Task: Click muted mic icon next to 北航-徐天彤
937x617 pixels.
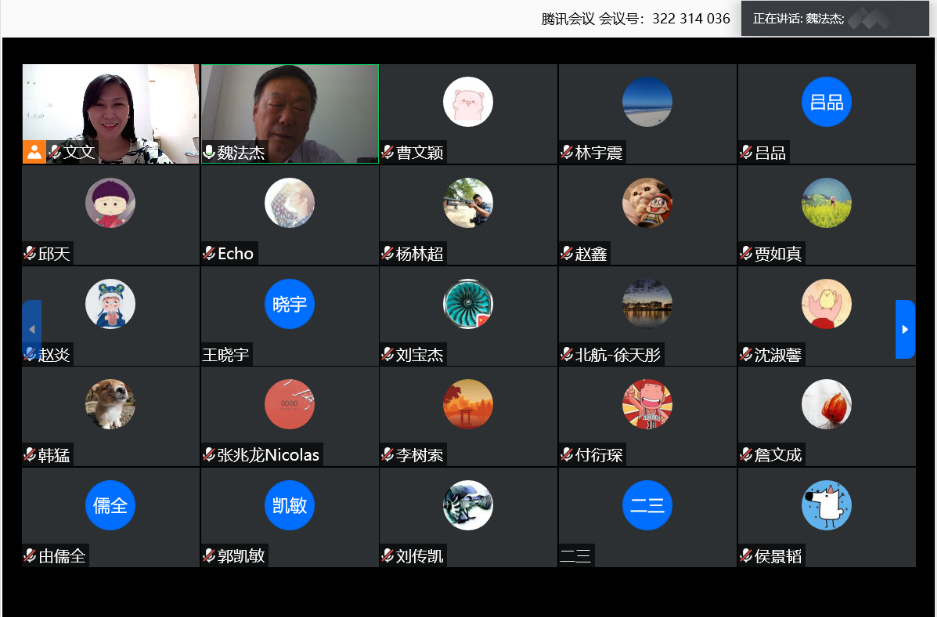Action: (567, 354)
